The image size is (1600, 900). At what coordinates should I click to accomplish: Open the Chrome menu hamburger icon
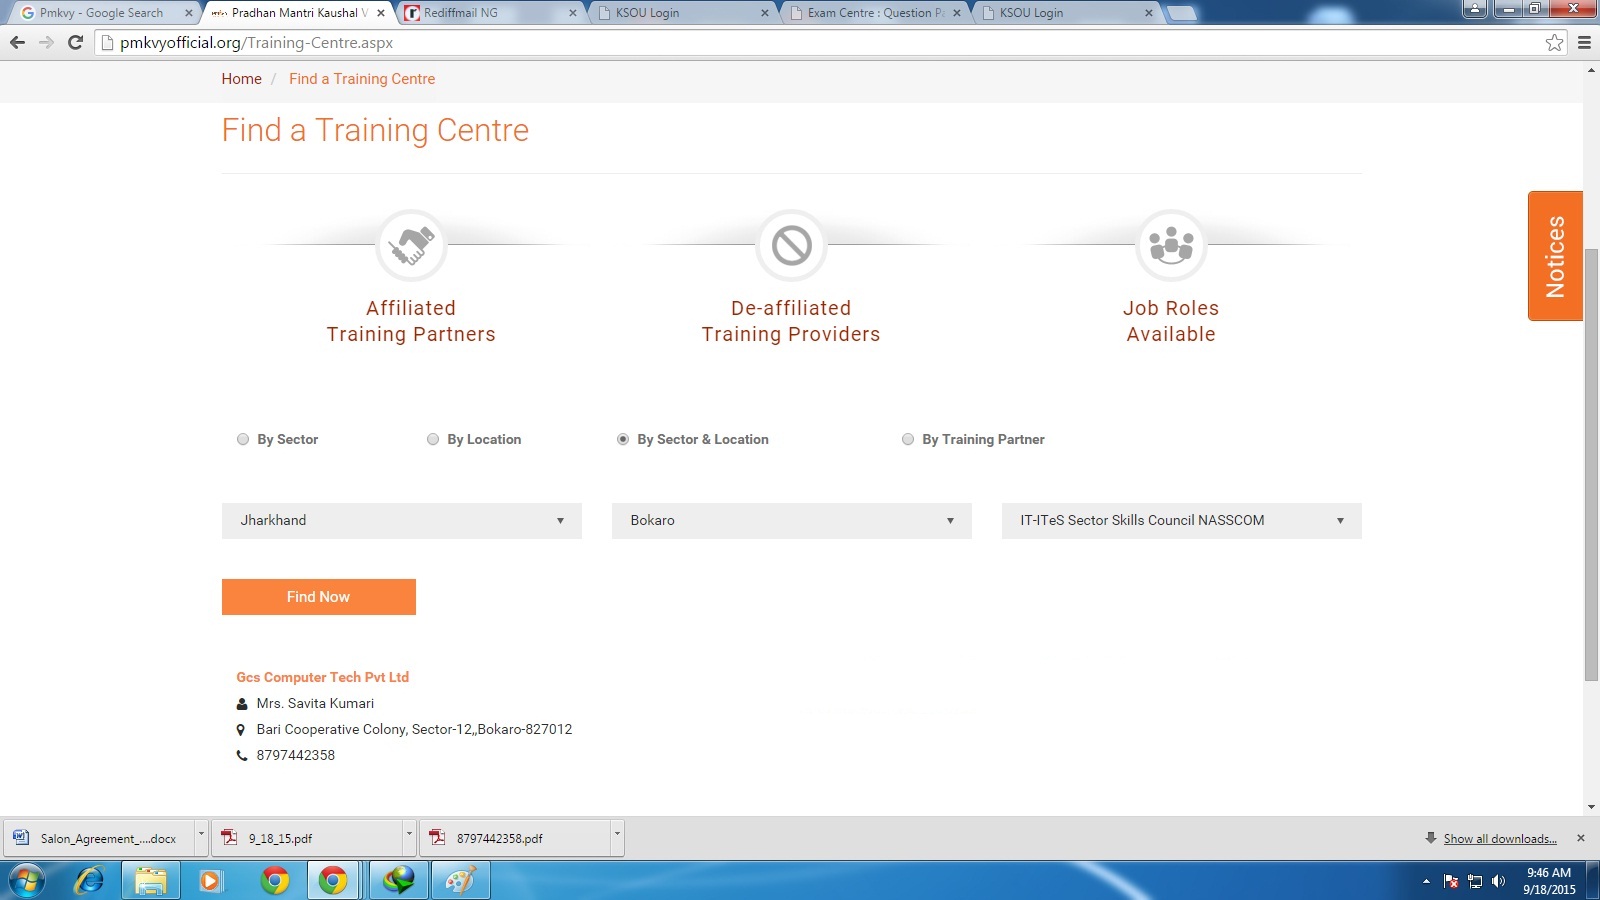(x=1584, y=42)
